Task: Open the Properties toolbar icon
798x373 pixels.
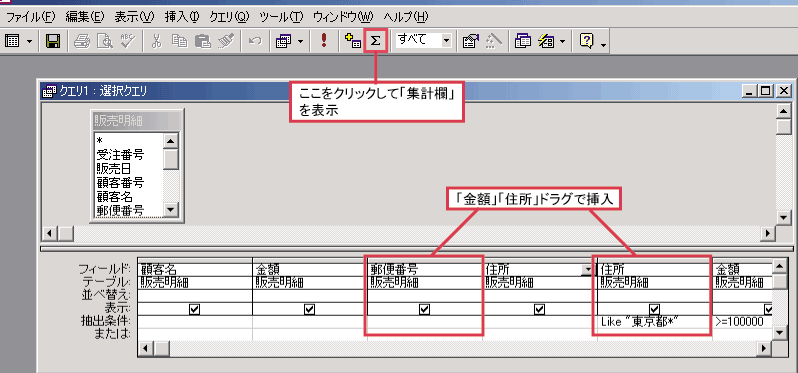Action: coord(470,41)
